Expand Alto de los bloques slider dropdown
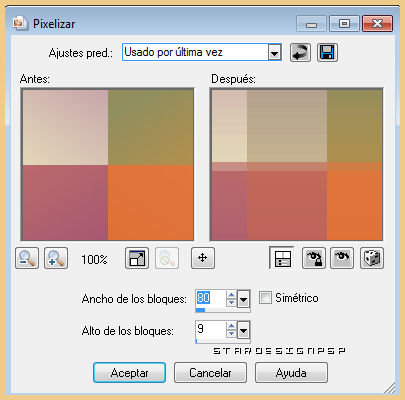The width and height of the screenshot is (405, 400). [x=244, y=330]
